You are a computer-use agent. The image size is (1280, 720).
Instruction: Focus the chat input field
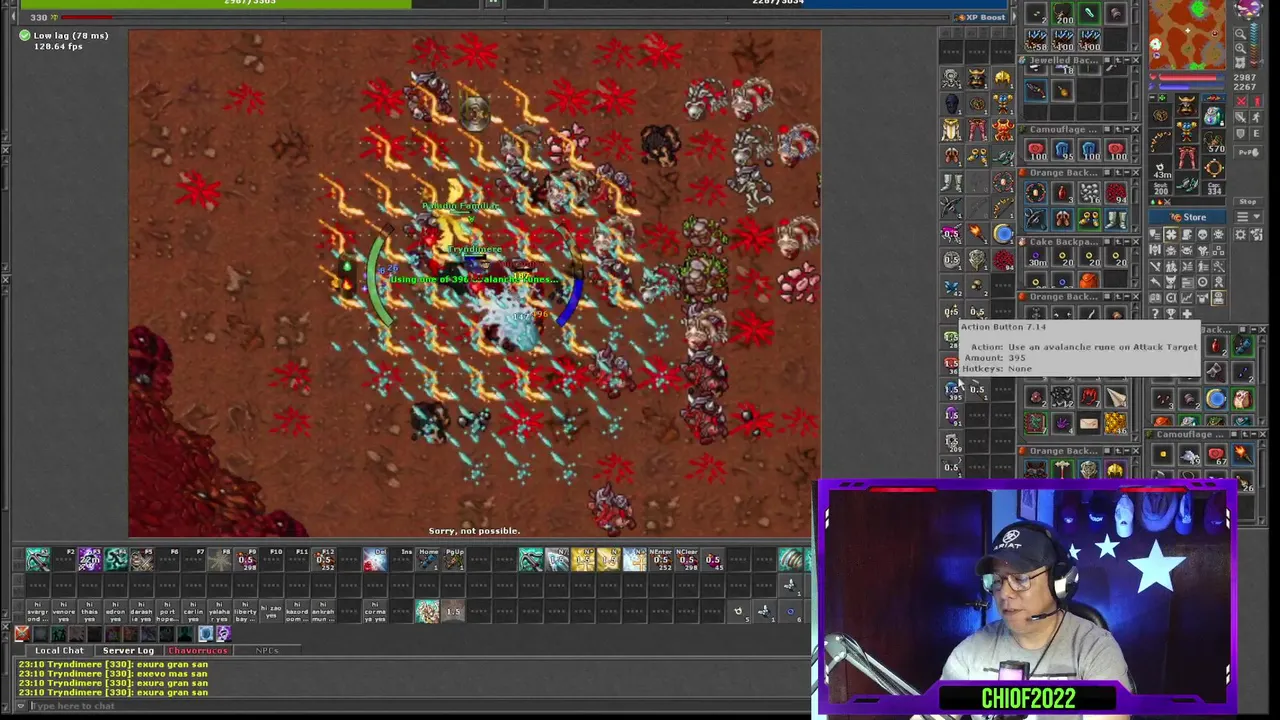coord(420,706)
